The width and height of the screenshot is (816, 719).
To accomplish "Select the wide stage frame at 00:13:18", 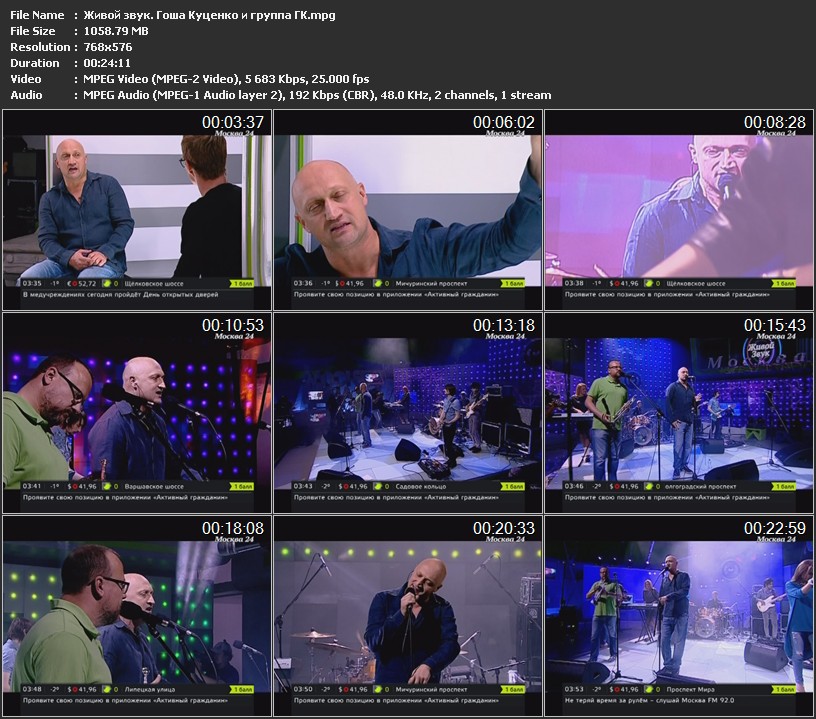I will (407, 410).
